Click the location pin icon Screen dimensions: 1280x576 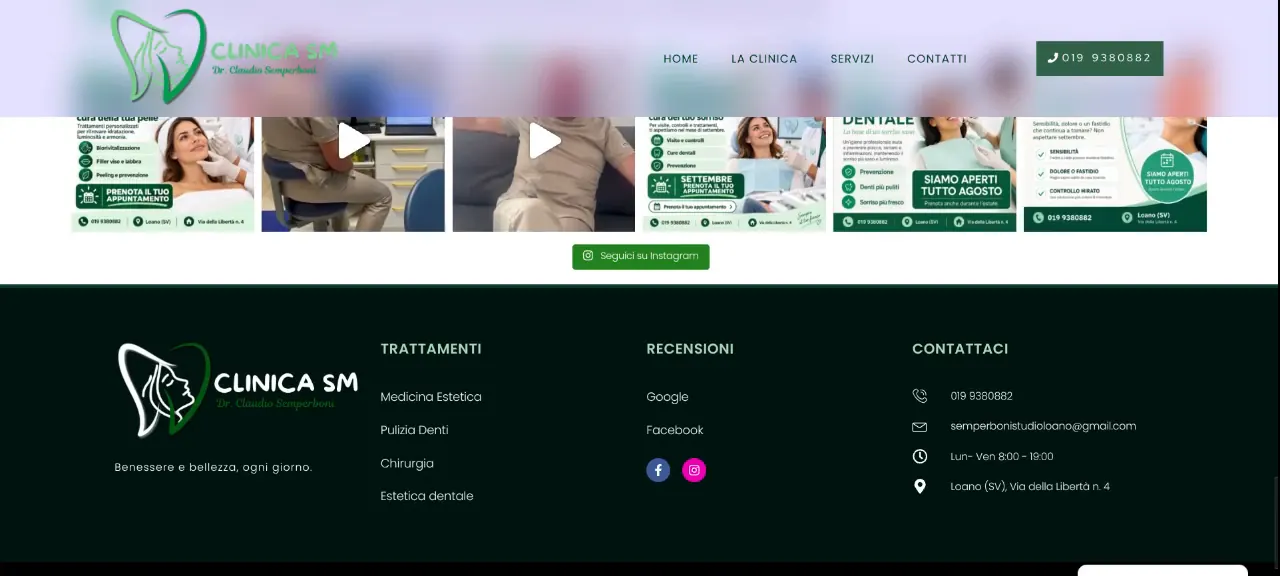[920, 486]
